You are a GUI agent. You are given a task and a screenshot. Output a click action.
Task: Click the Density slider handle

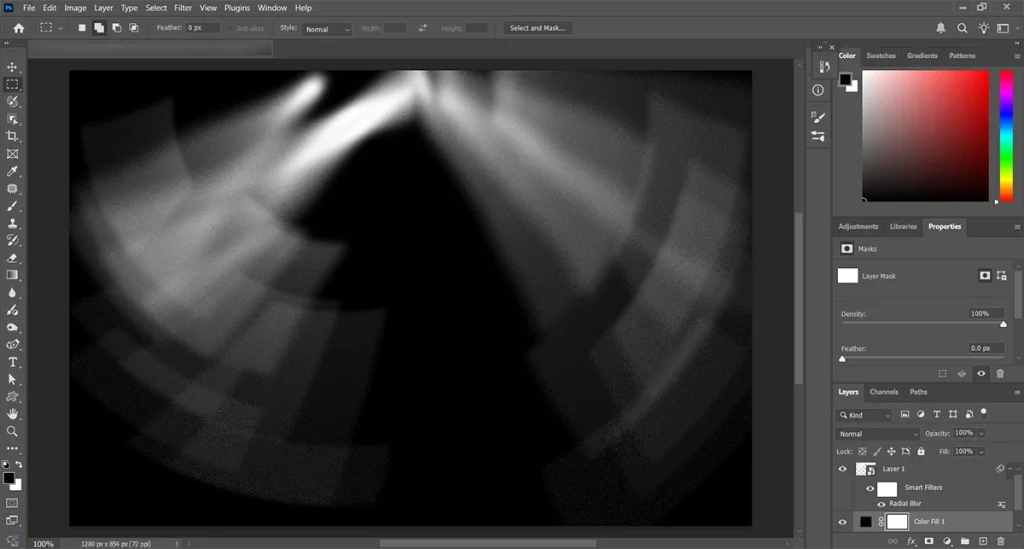point(1003,324)
